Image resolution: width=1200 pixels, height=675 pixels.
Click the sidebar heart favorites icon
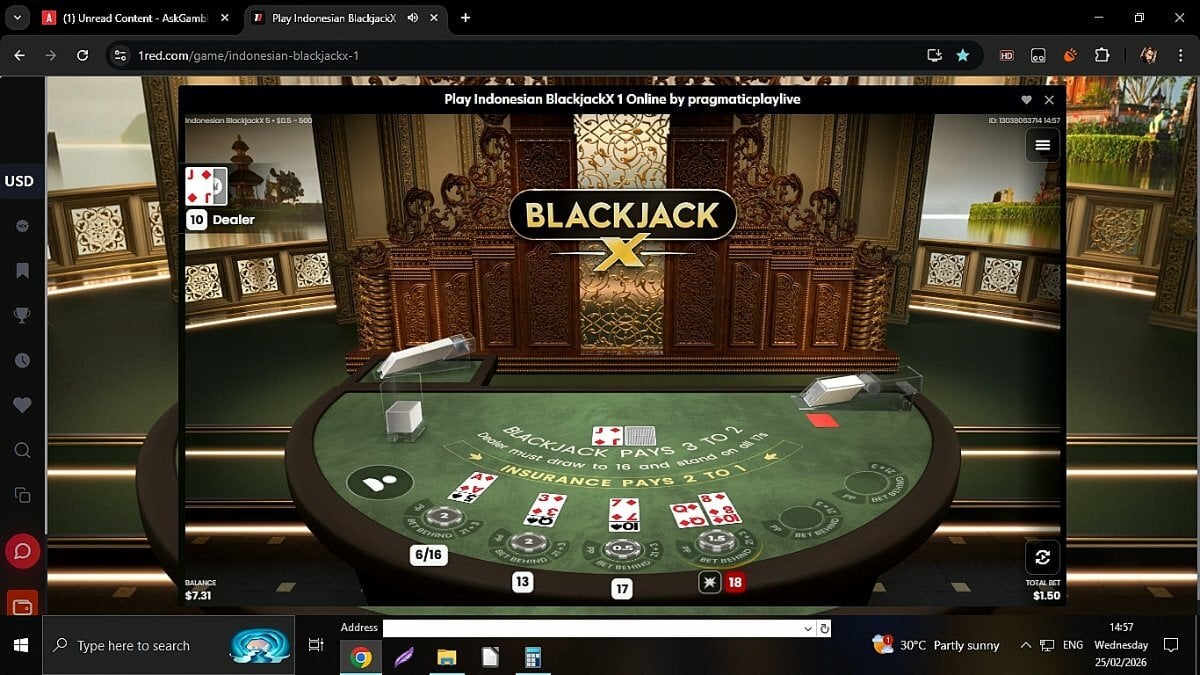(x=22, y=405)
